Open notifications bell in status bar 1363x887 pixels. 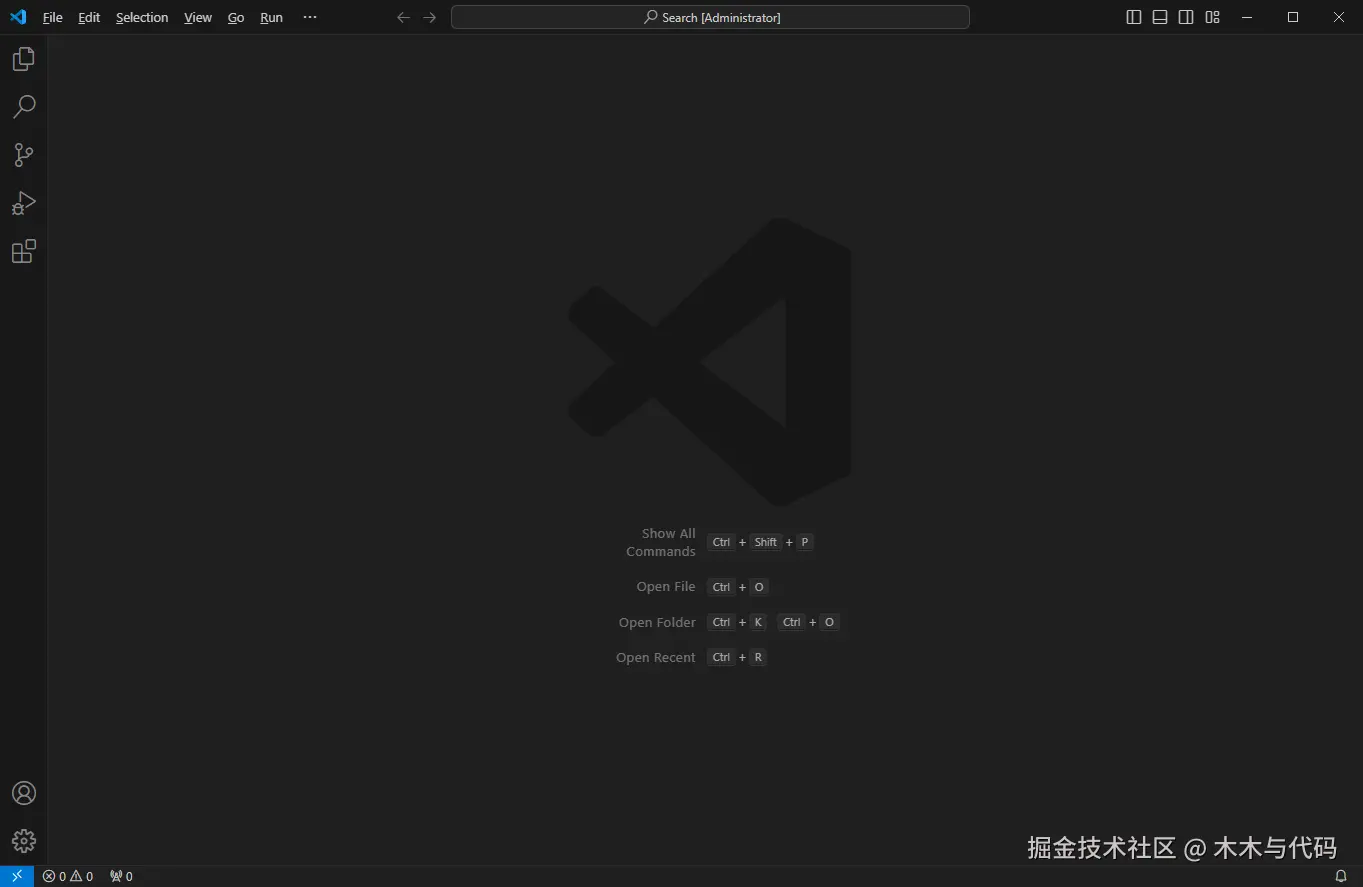[1341, 876]
